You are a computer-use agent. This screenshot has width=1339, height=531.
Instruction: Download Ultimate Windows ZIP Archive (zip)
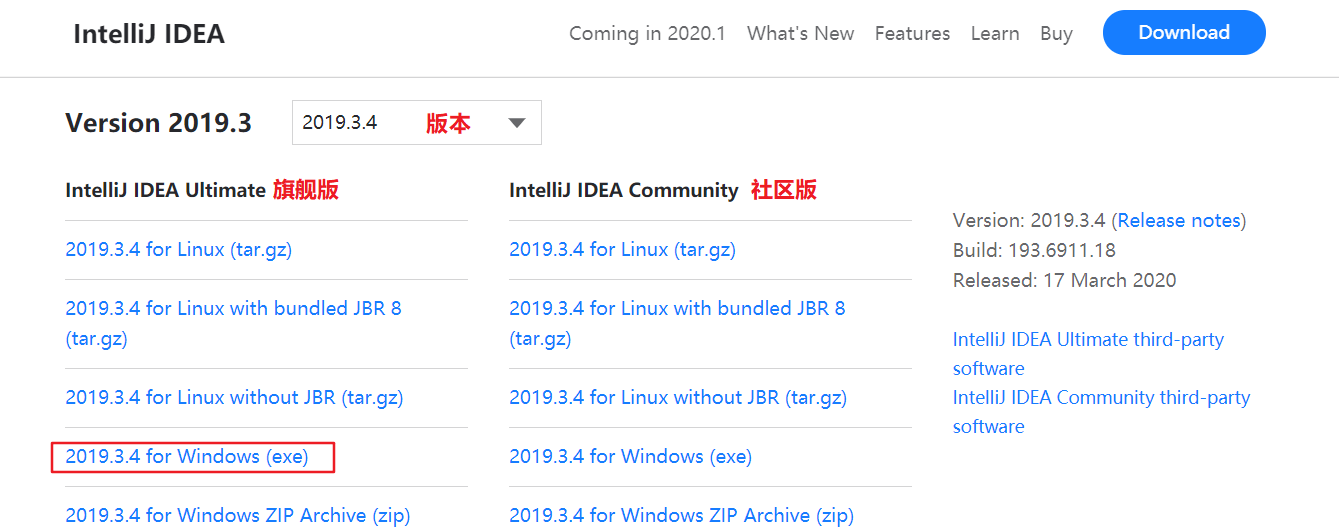[238, 515]
